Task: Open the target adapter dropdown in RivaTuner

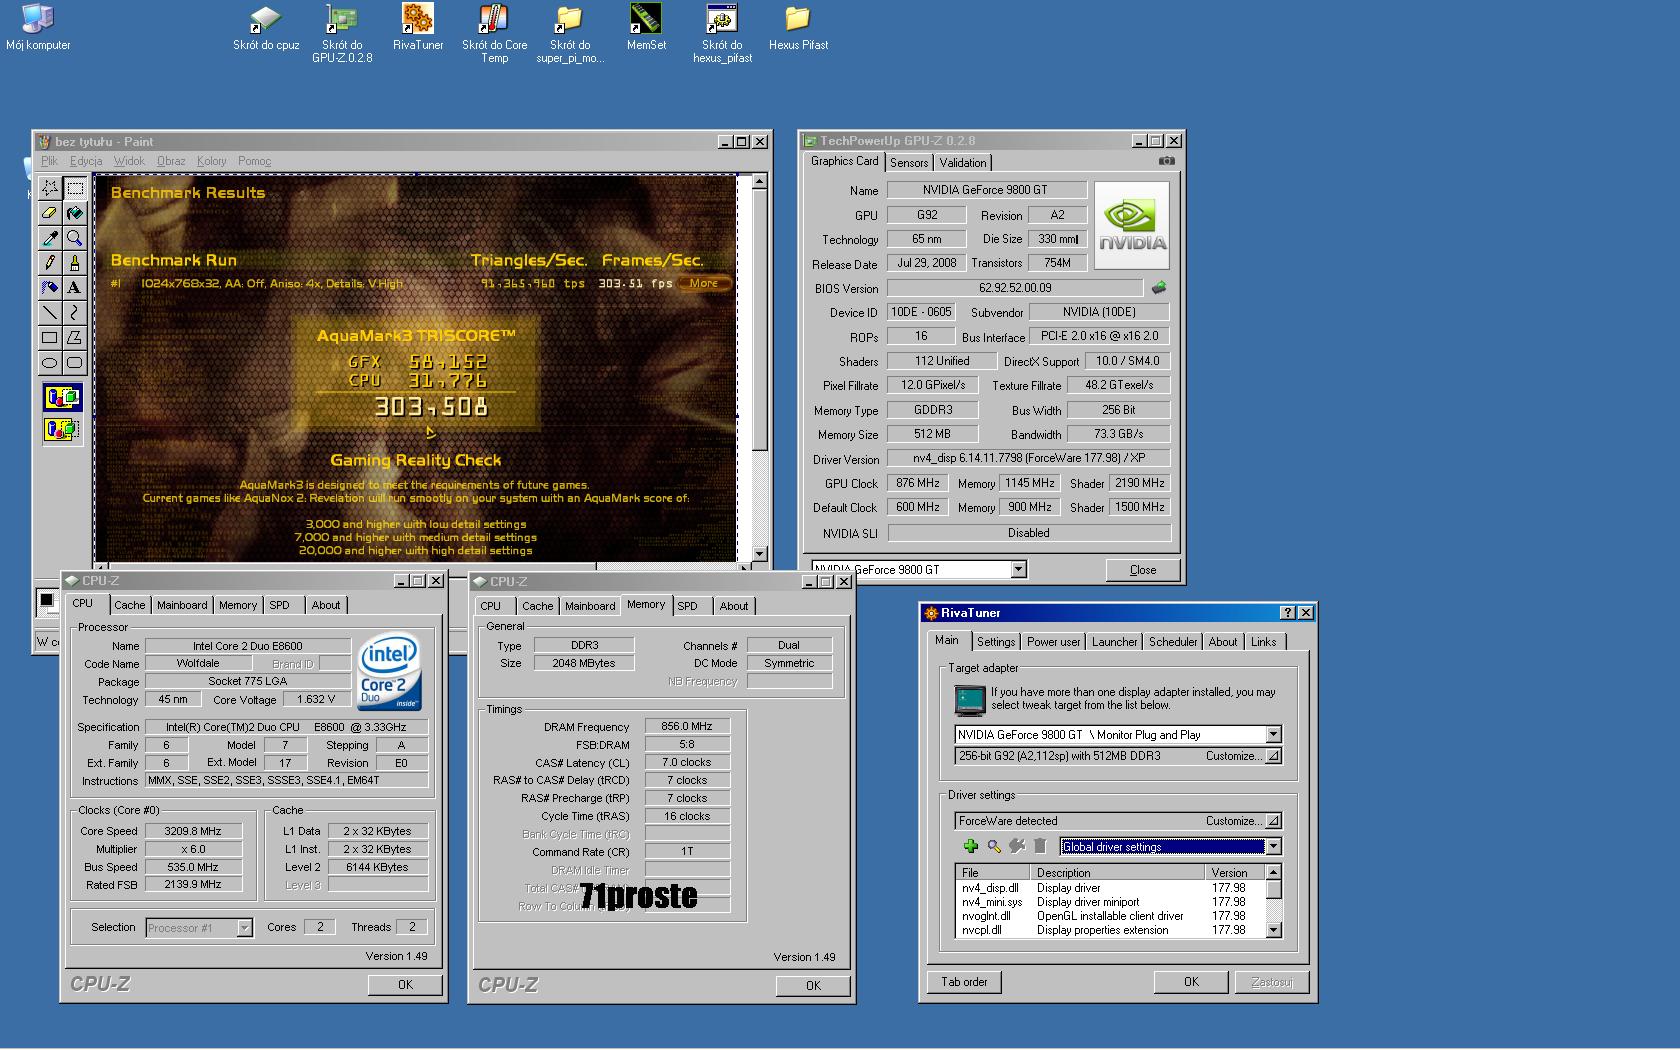Action: point(1273,735)
